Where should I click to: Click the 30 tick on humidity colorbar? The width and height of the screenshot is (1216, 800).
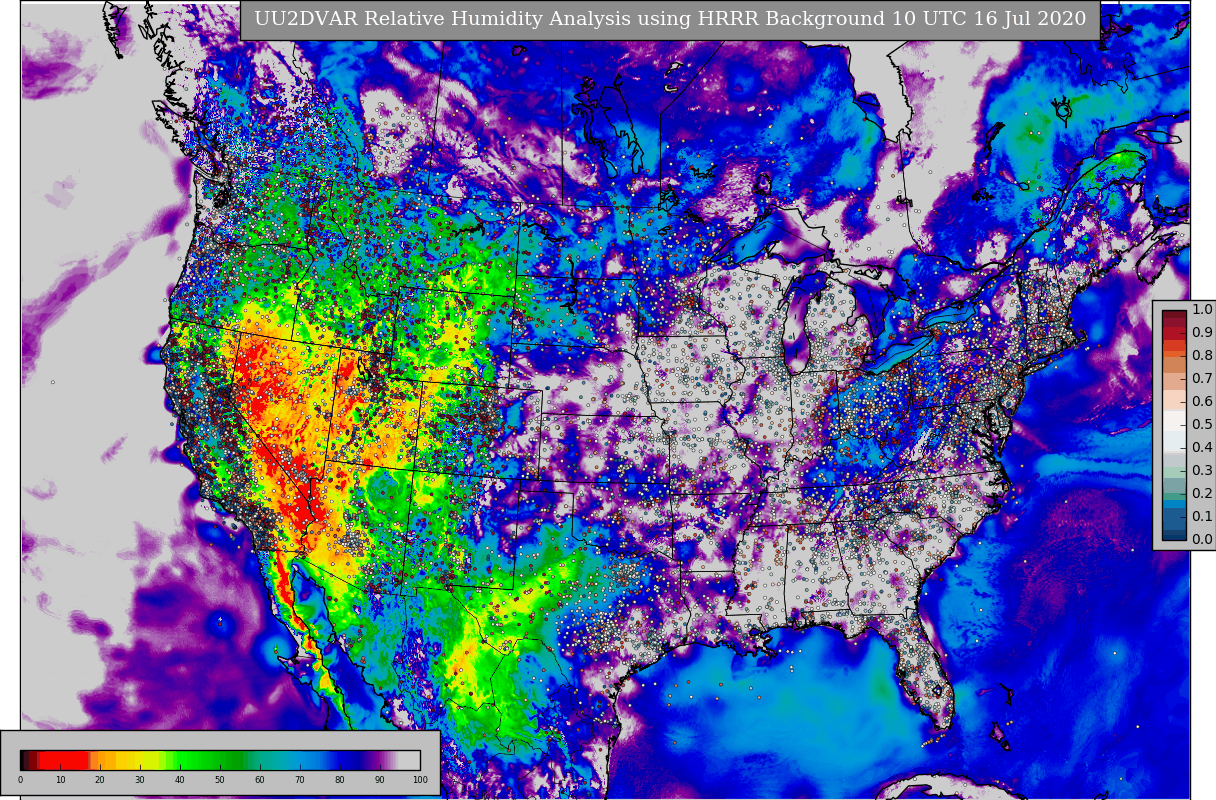point(140,780)
